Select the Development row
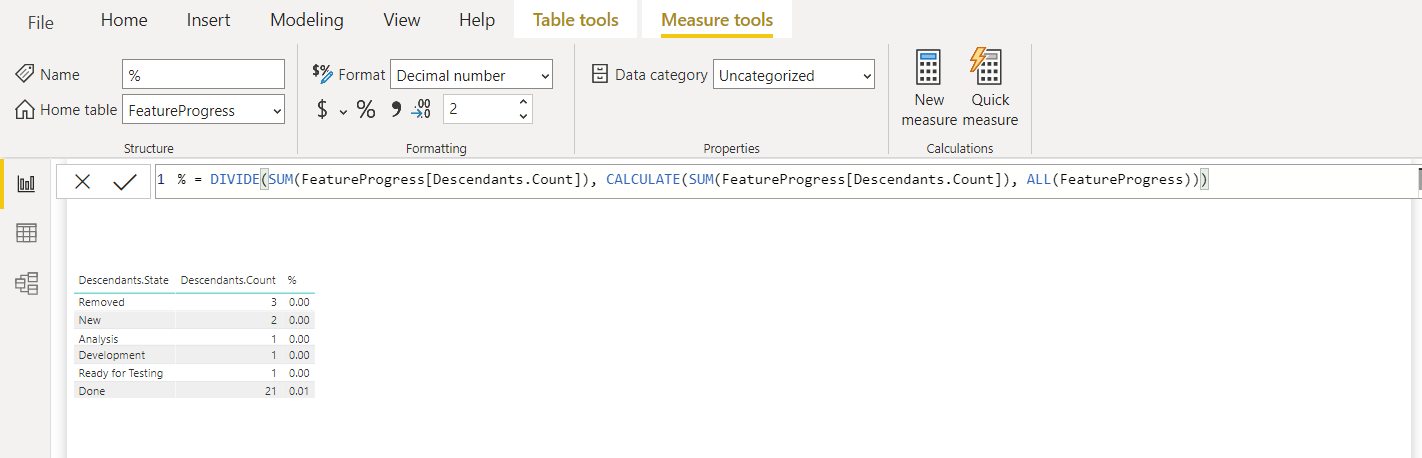 pos(195,355)
